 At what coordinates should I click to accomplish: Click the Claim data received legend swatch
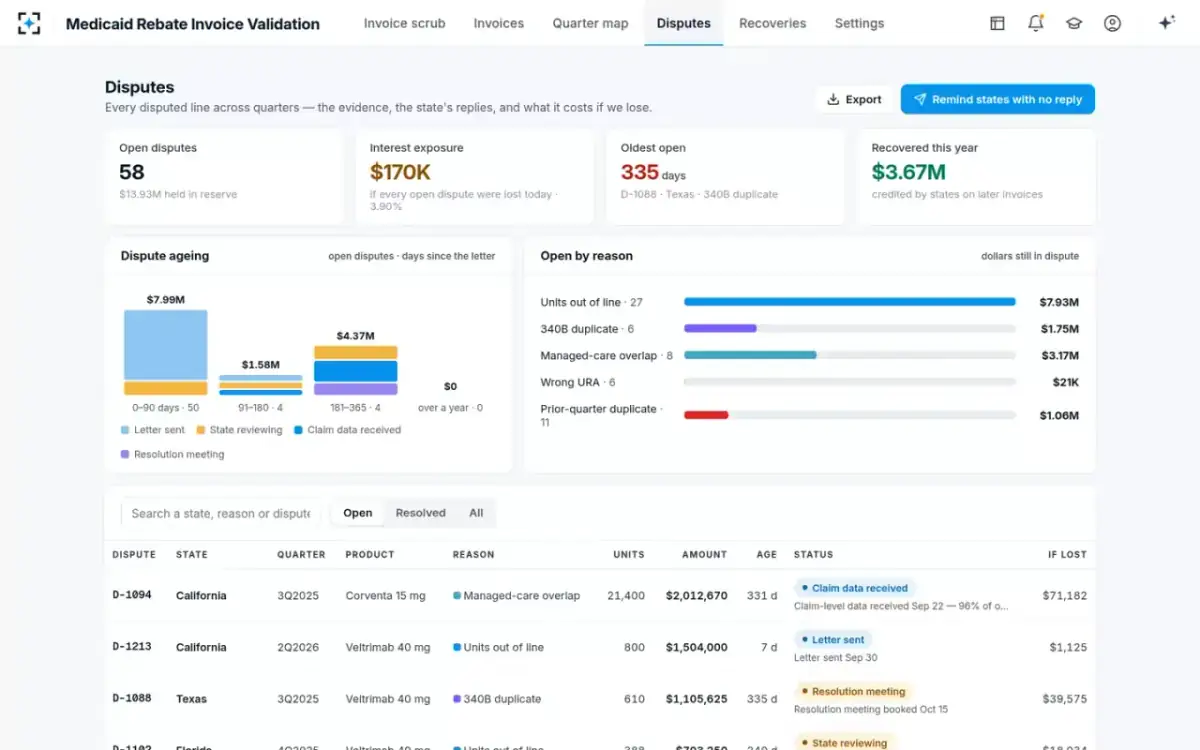coord(299,430)
